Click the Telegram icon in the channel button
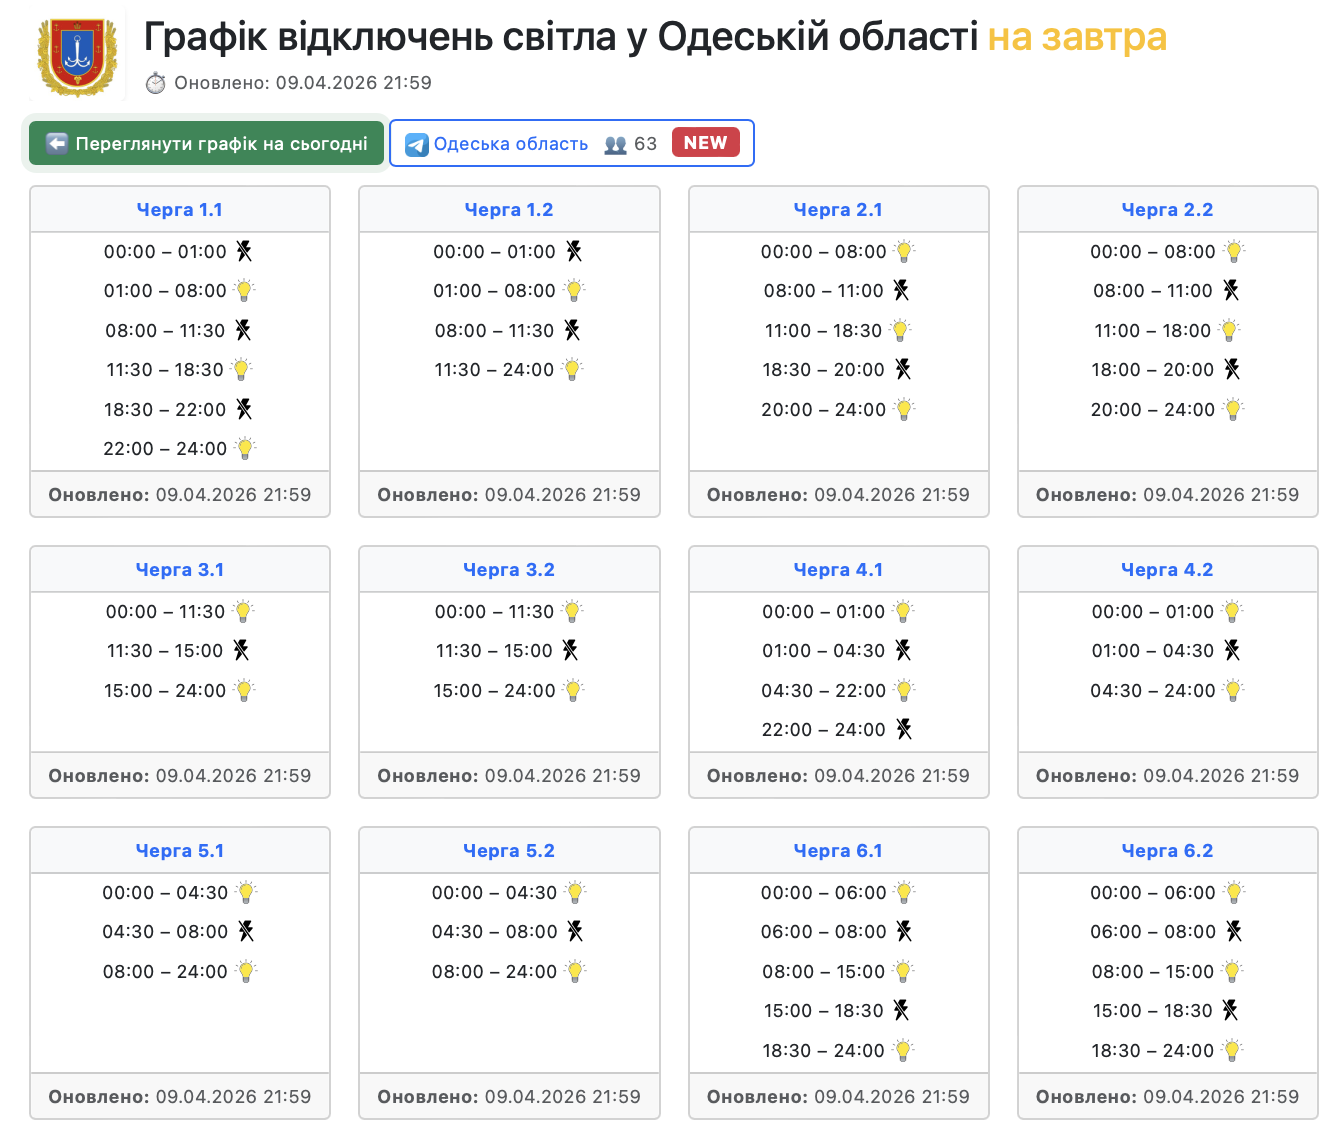 416,145
